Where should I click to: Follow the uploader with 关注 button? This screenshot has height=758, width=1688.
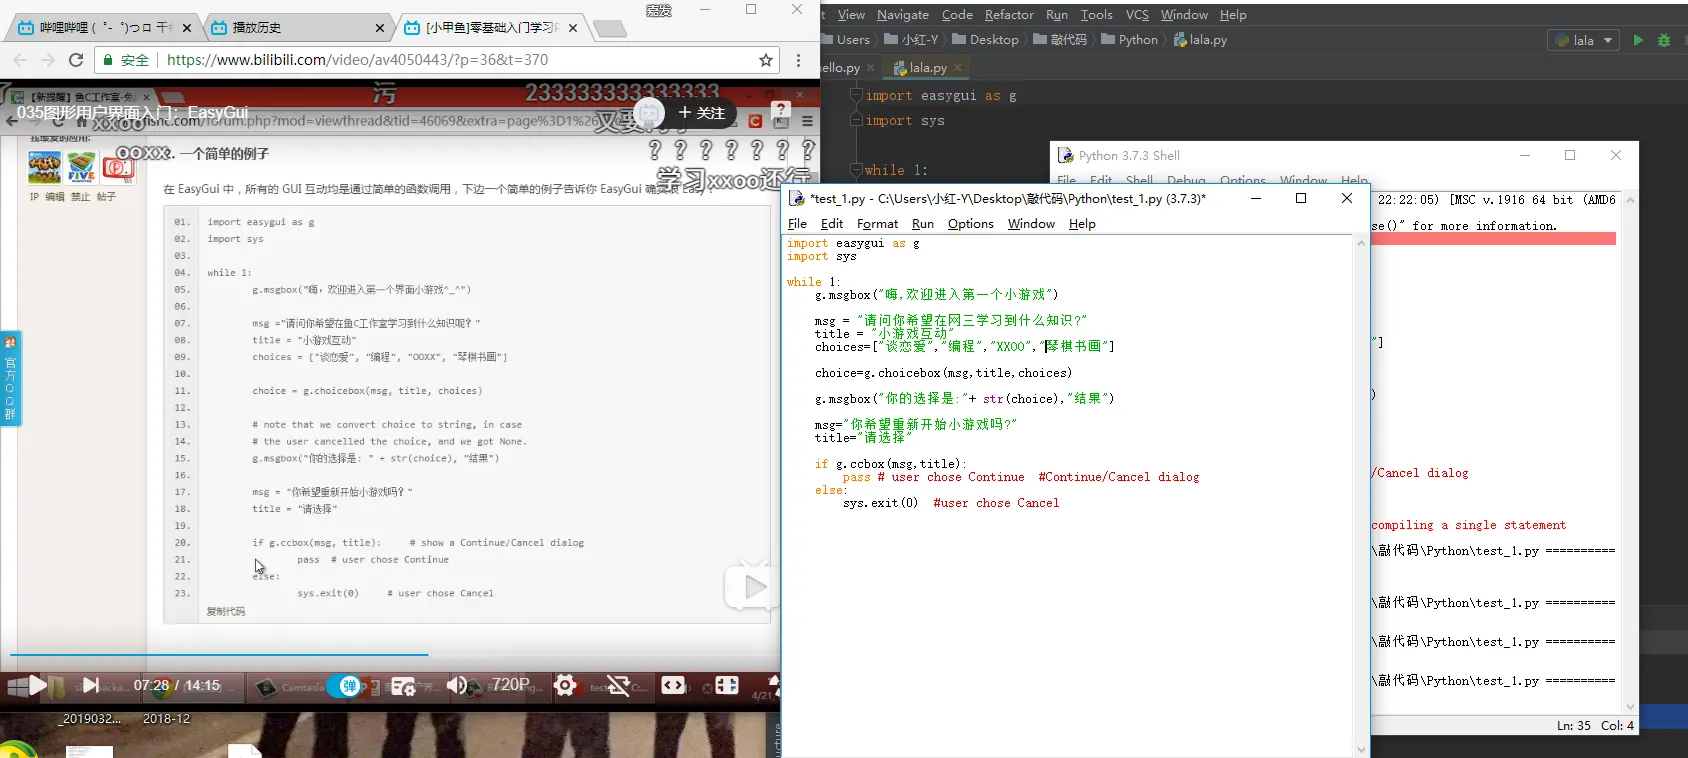click(x=702, y=113)
